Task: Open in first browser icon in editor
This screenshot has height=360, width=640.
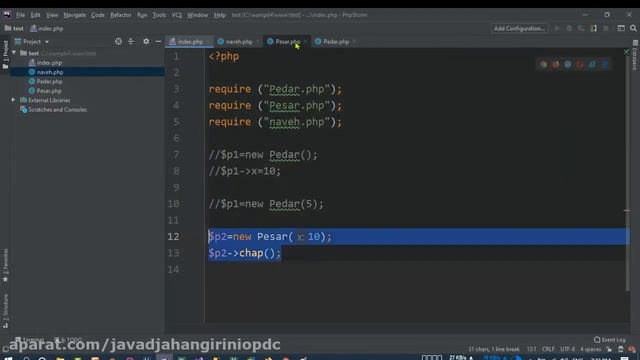Action: (543, 64)
